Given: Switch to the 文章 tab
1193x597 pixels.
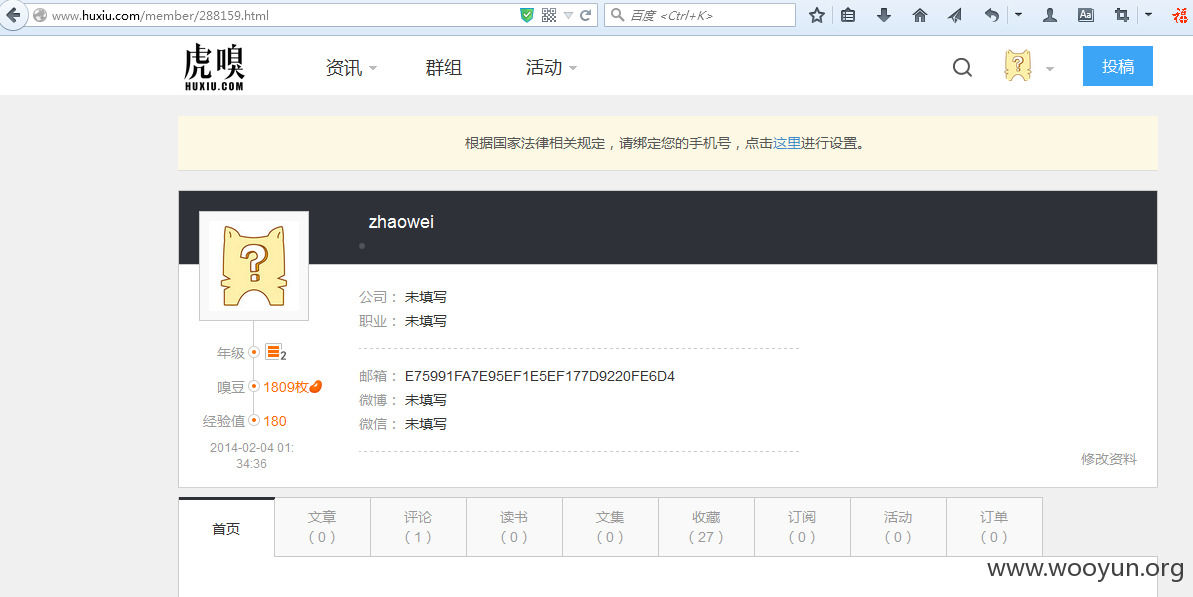Looking at the screenshot, I should click(323, 527).
